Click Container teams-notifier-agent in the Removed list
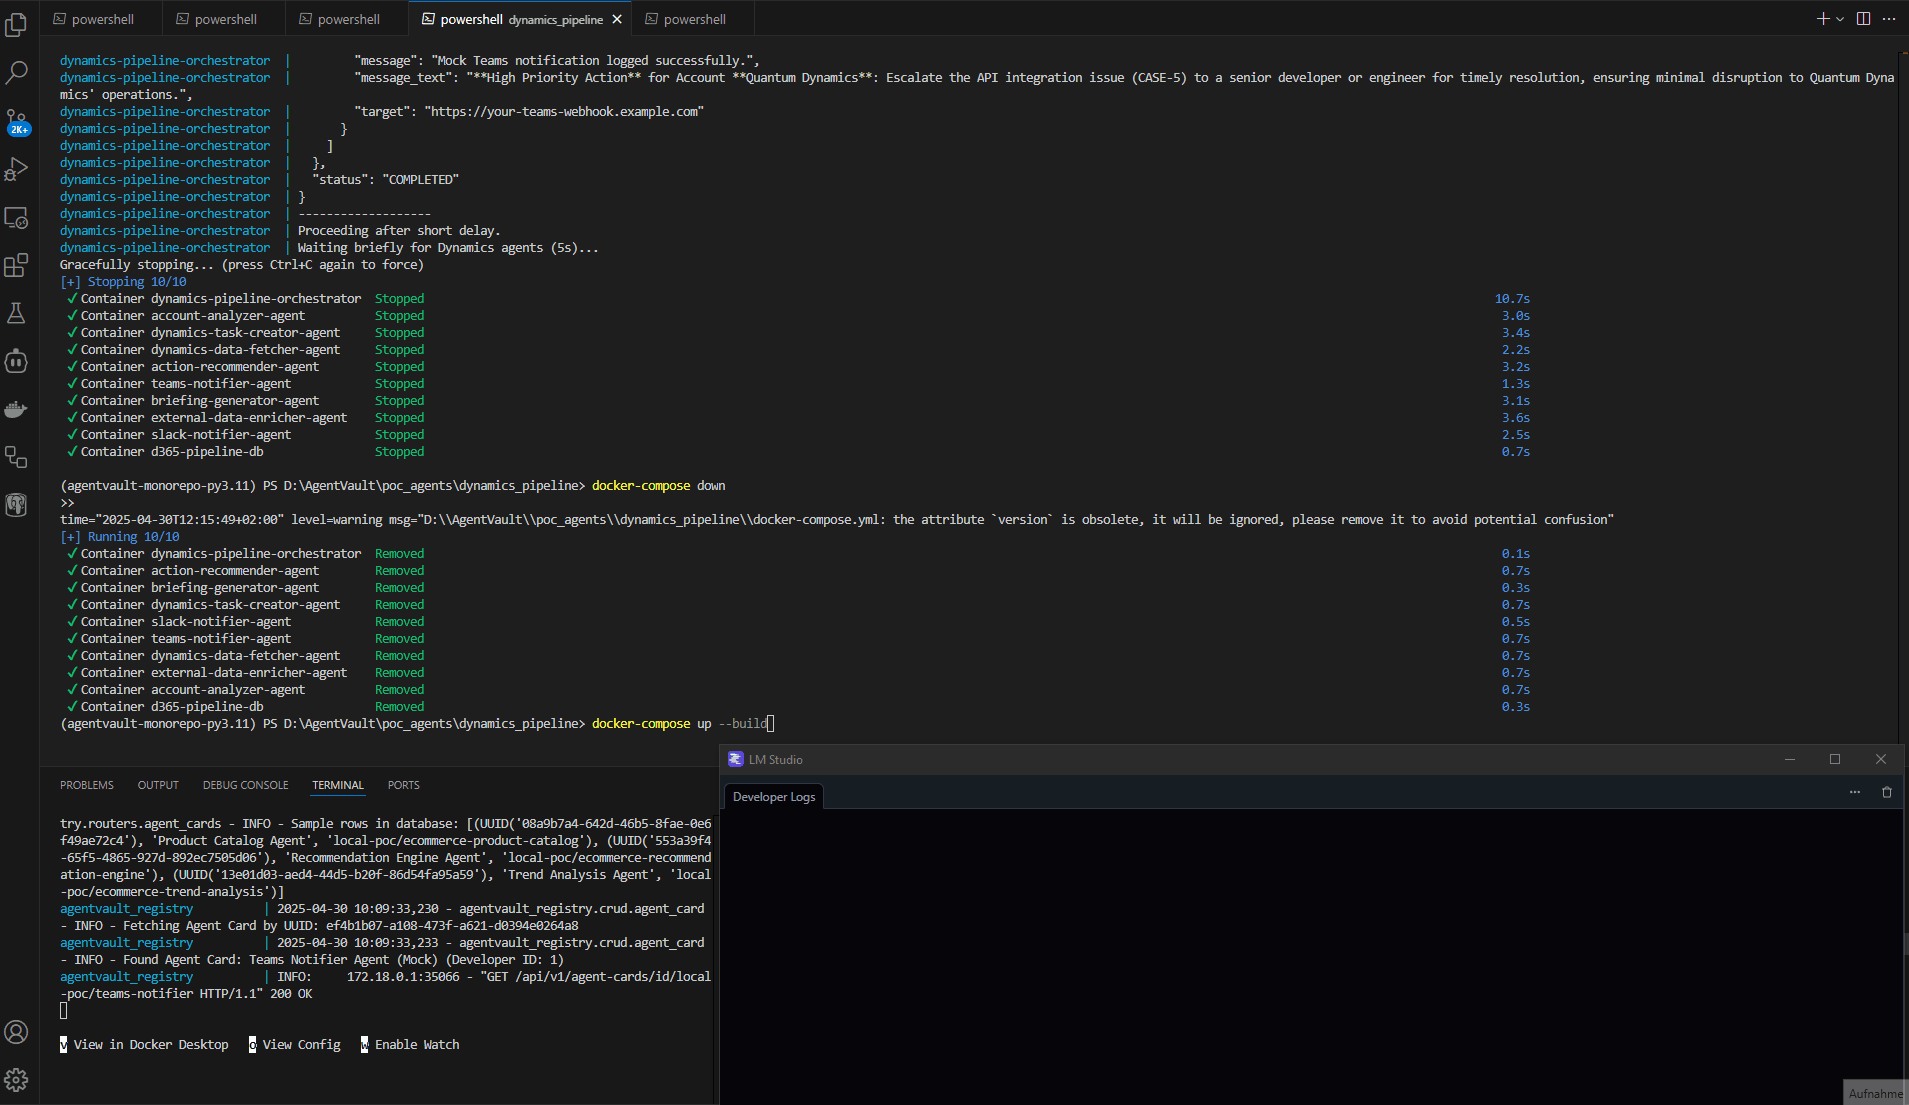 [x=186, y=638]
